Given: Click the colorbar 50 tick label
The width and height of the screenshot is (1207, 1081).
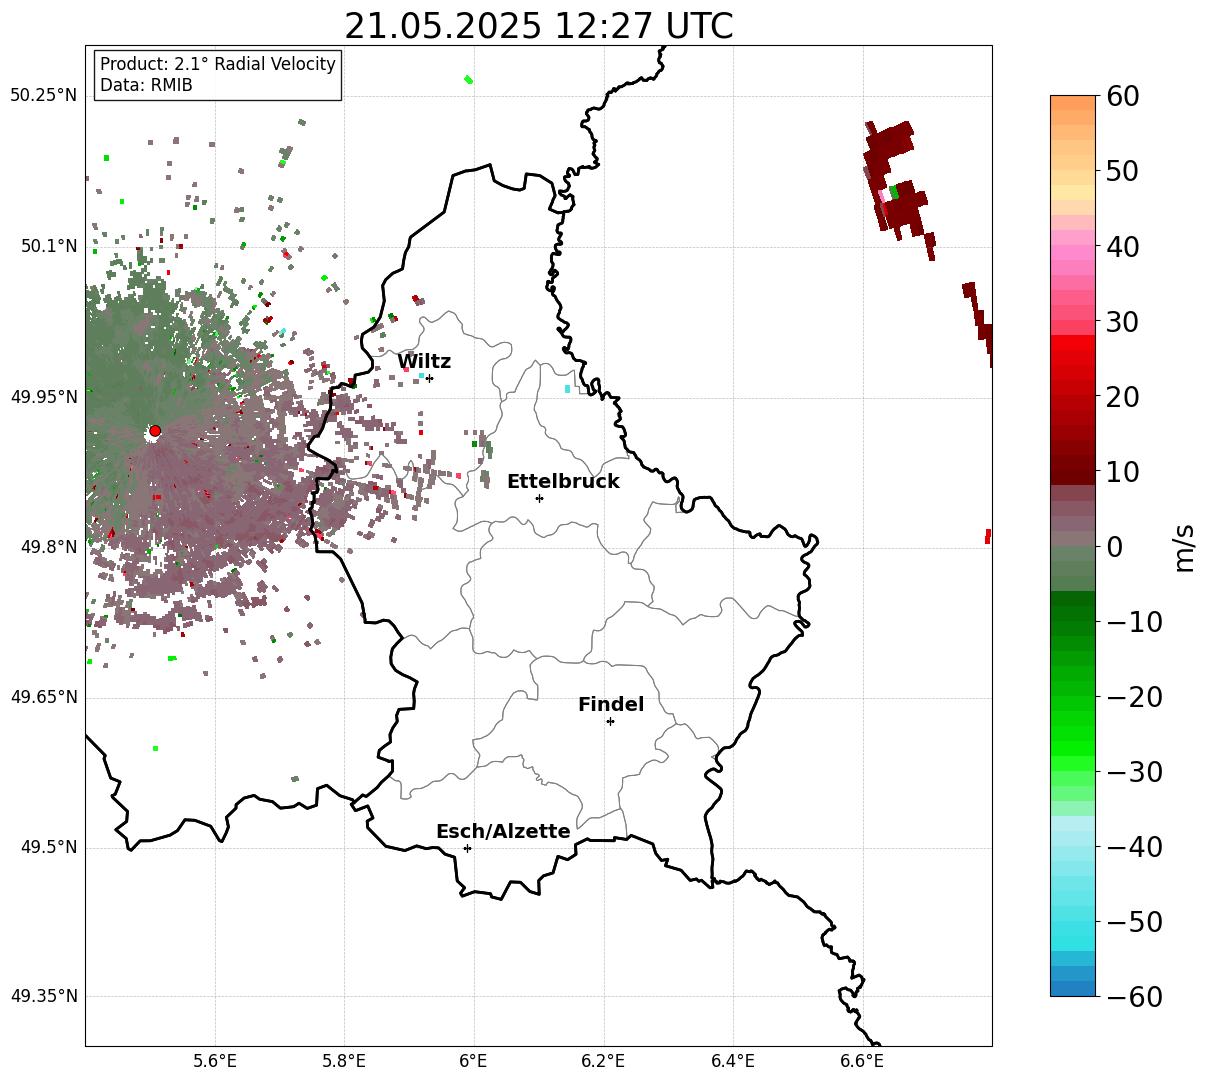Looking at the screenshot, I should pyautogui.click(x=1122, y=171).
